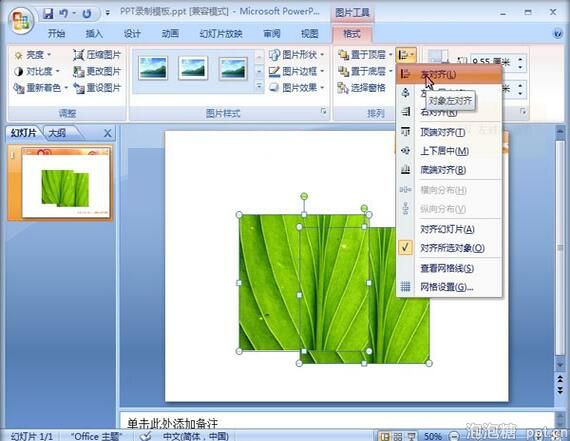
Task: Open the 重新着色 recolor dropdown
Action: (x=40, y=88)
